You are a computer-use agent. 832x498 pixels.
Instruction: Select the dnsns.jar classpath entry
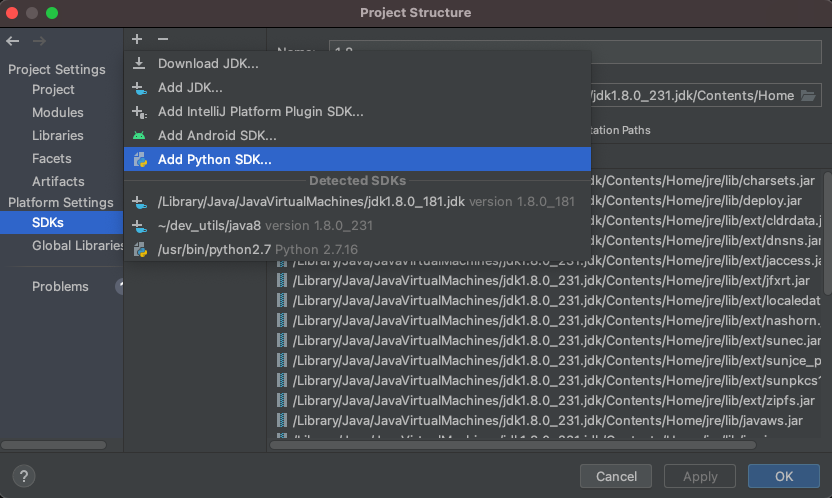(706, 241)
